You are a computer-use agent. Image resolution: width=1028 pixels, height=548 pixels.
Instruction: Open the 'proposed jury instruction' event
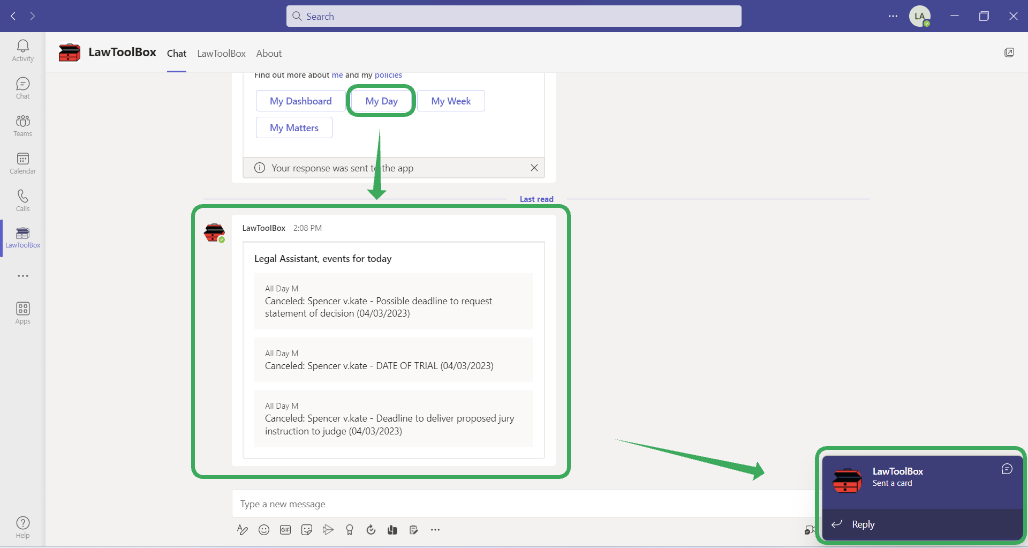[x=393, y=418]
